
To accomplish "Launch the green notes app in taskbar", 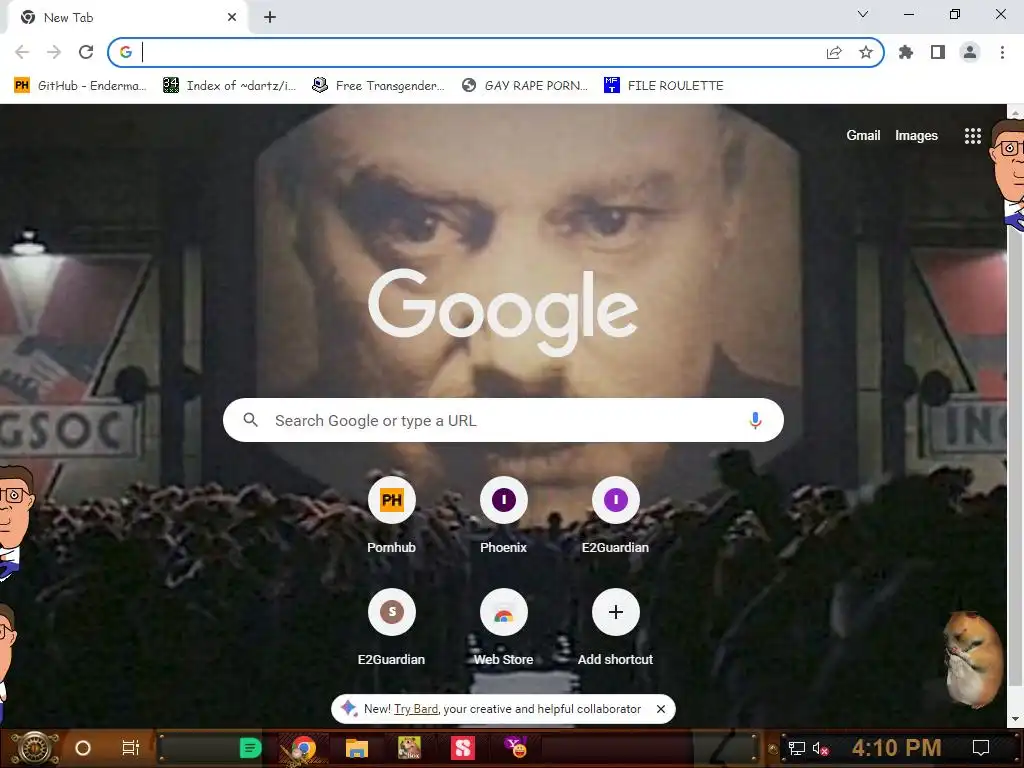I will (251, 748).
